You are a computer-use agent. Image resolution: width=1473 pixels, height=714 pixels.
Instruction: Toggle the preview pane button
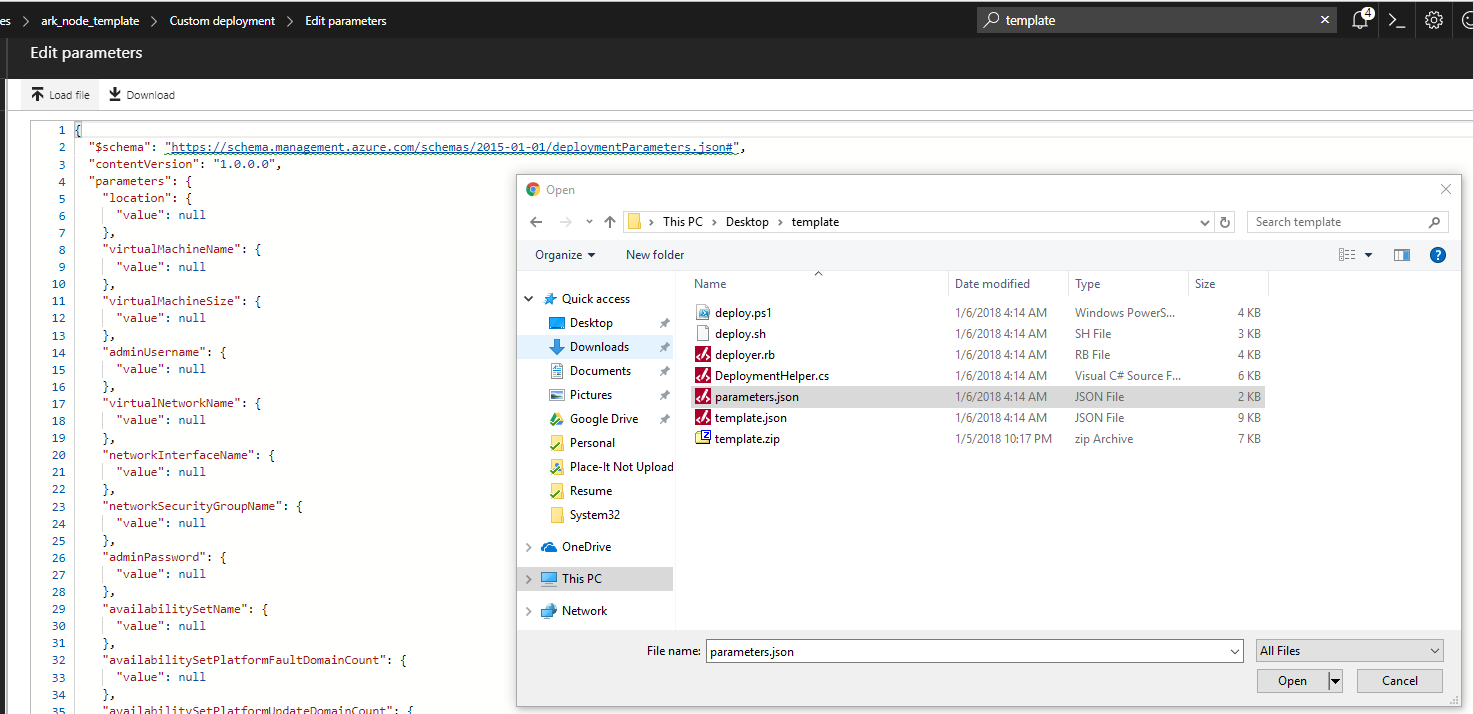(x=1401, y=255)
